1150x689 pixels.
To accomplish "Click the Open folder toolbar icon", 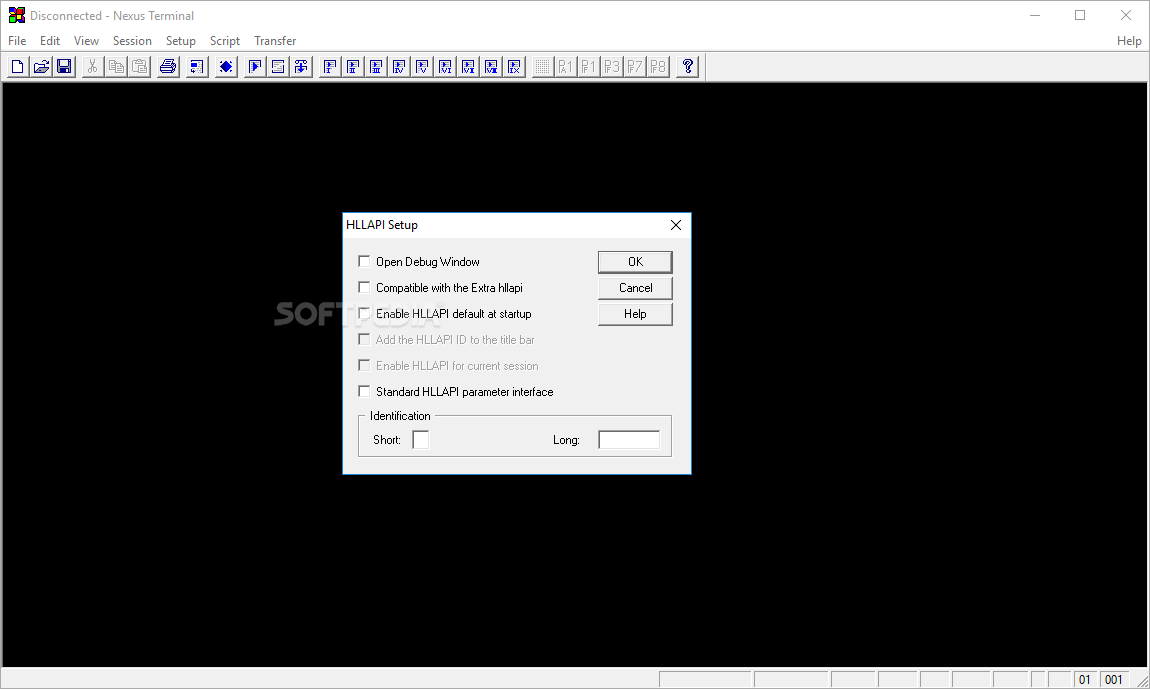I will coord(41,67).
